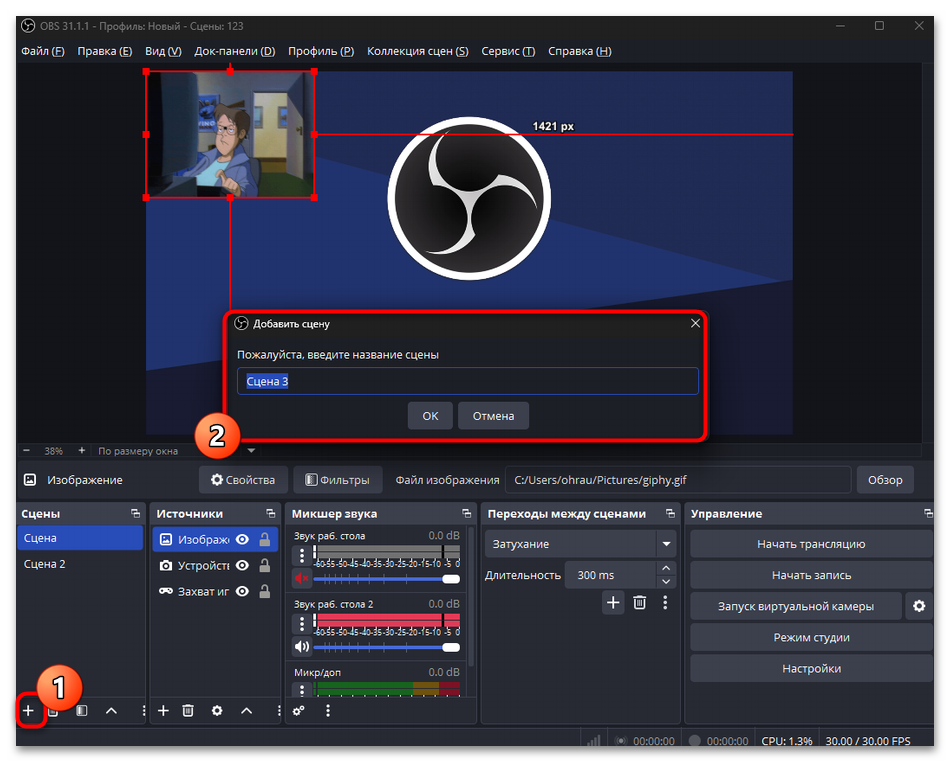The image size is (950, 762).
Task: Move selected scene up in Сцены list
Action: click(111, 711)
